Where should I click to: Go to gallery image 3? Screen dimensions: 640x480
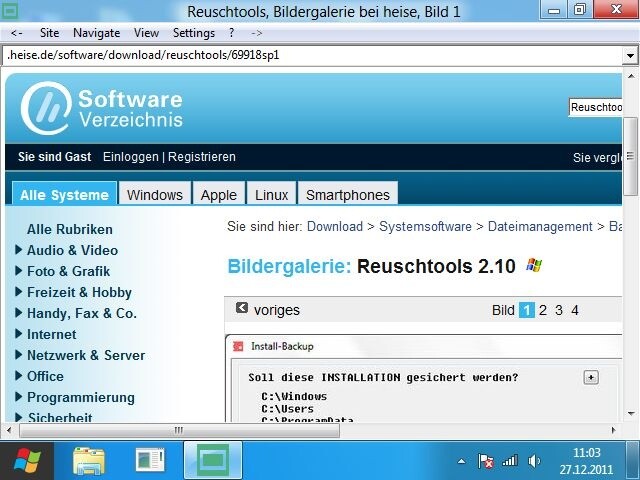[x=559, y=310]
